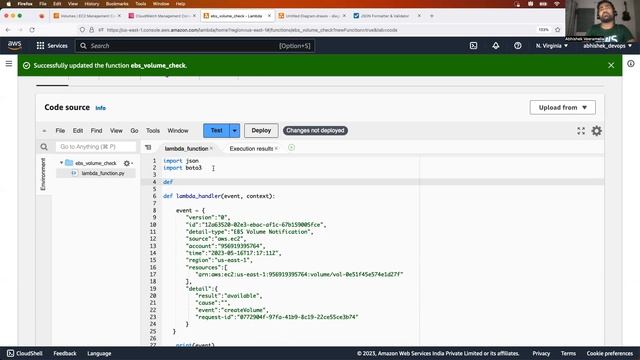
Task: Click the file search magnifier icon
Action: (44, 147)
